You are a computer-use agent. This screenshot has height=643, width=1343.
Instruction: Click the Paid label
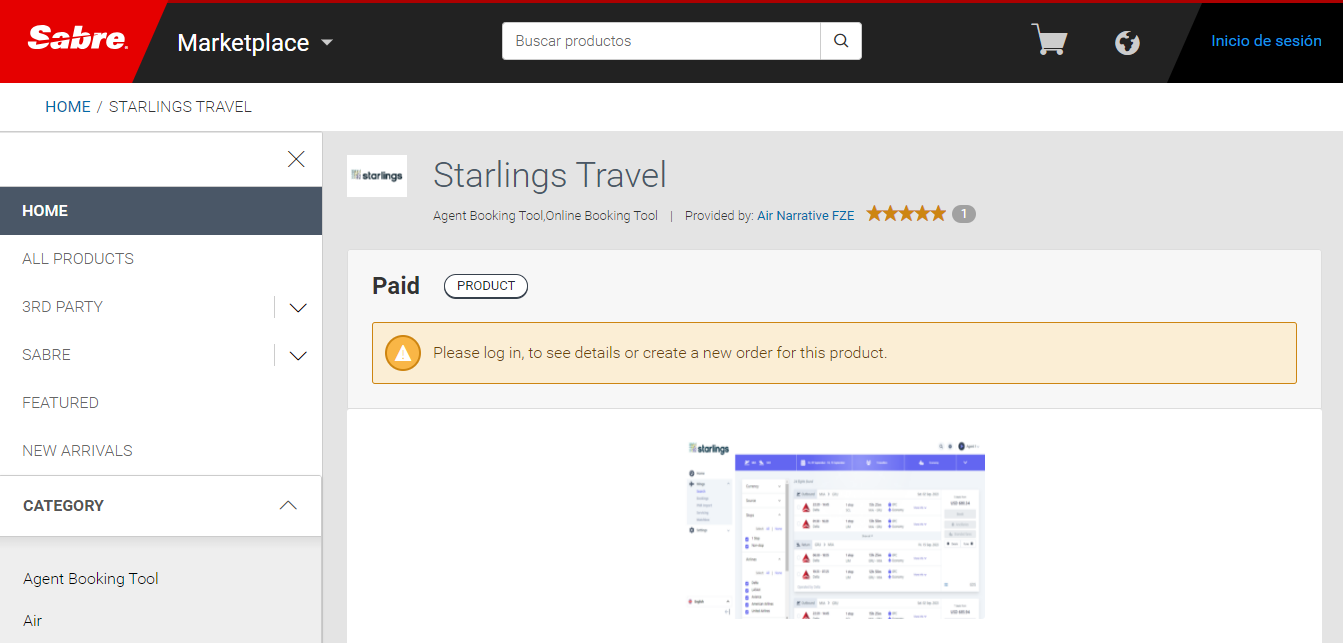(396, 286)
